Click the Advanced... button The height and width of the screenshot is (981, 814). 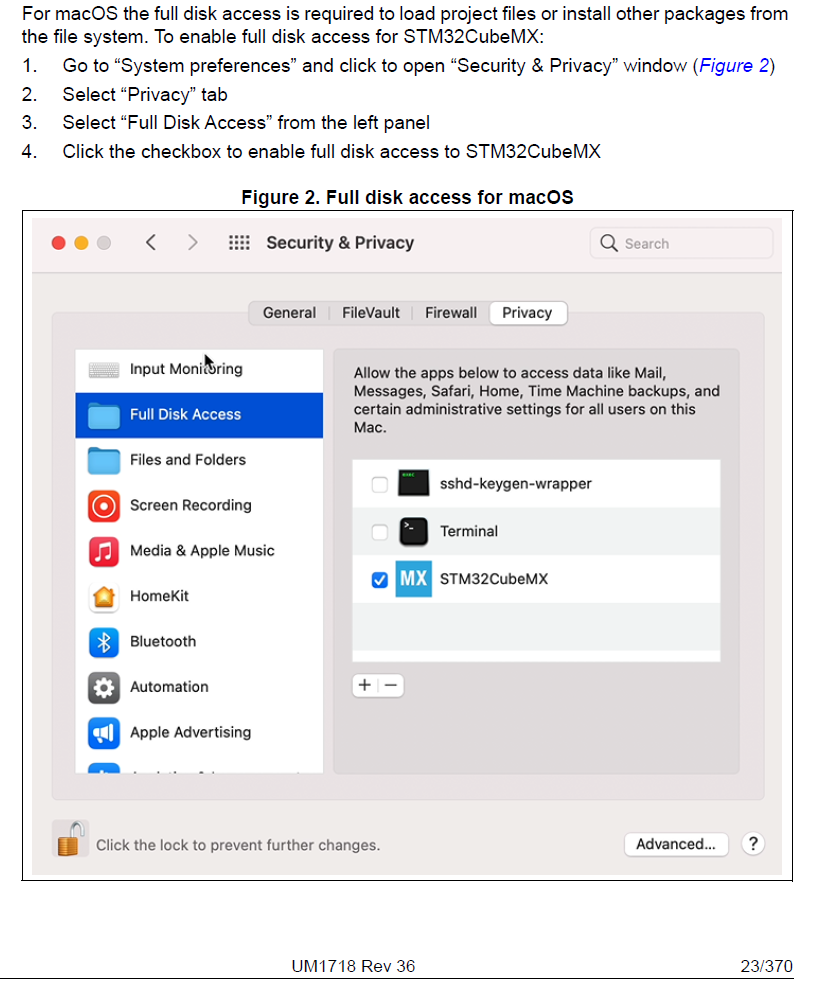click(676, 844)
